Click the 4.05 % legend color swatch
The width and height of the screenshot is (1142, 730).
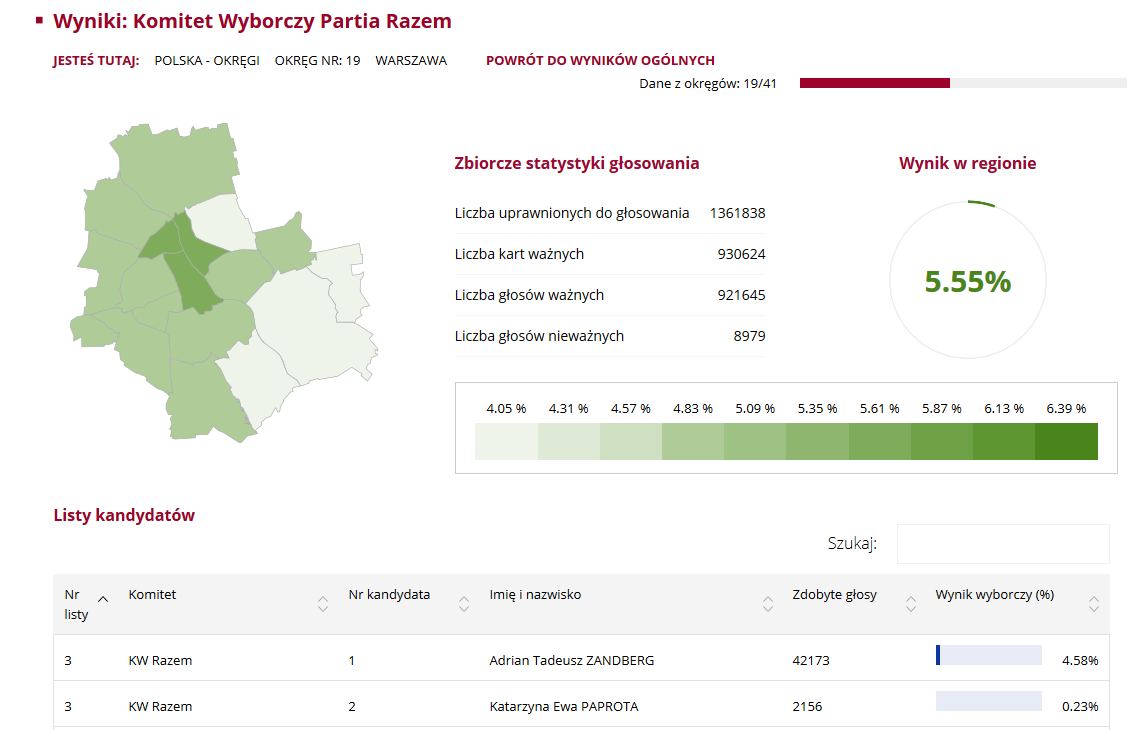506,441
